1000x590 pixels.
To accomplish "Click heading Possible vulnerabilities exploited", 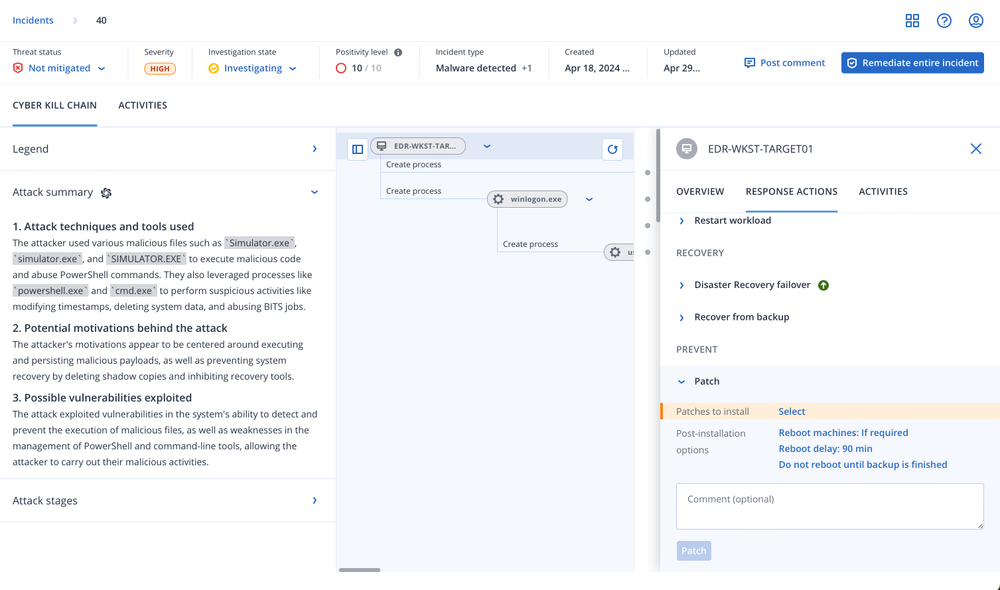I will click(x=102, y=397).
